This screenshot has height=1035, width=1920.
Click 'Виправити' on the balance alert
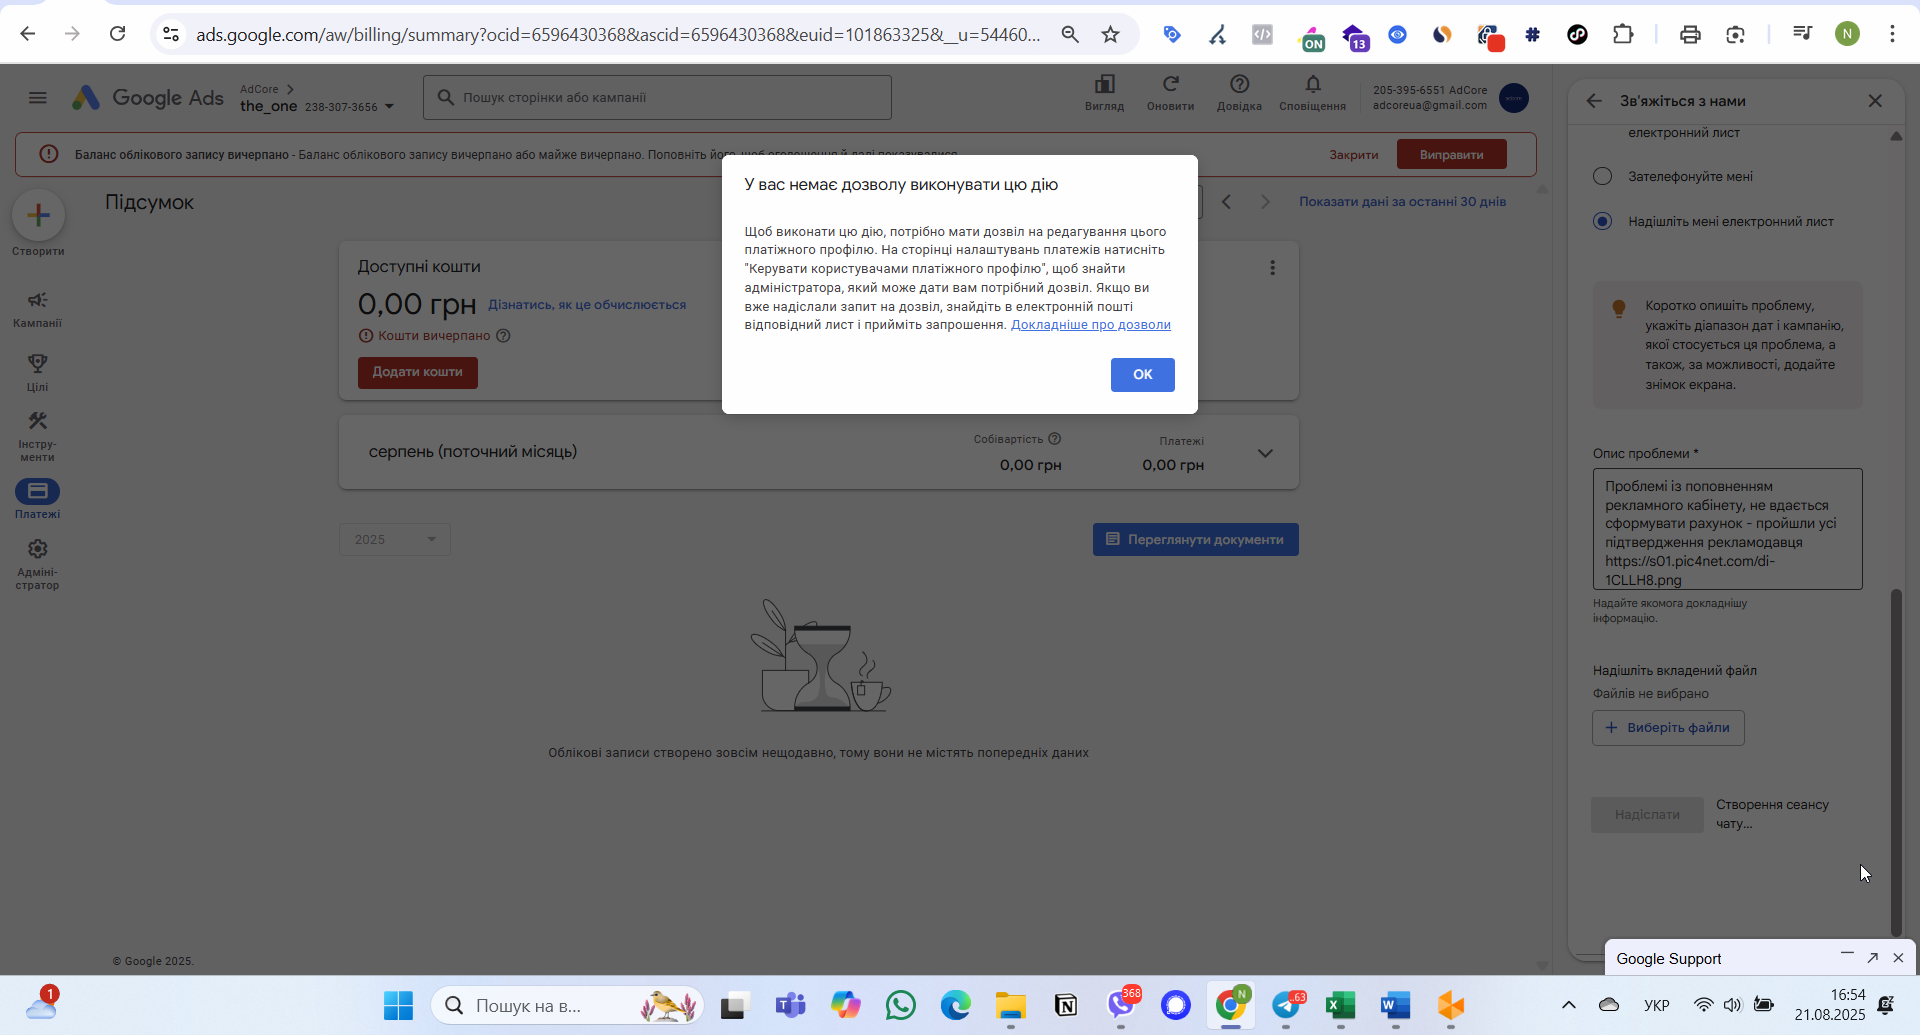(1451, 155)
